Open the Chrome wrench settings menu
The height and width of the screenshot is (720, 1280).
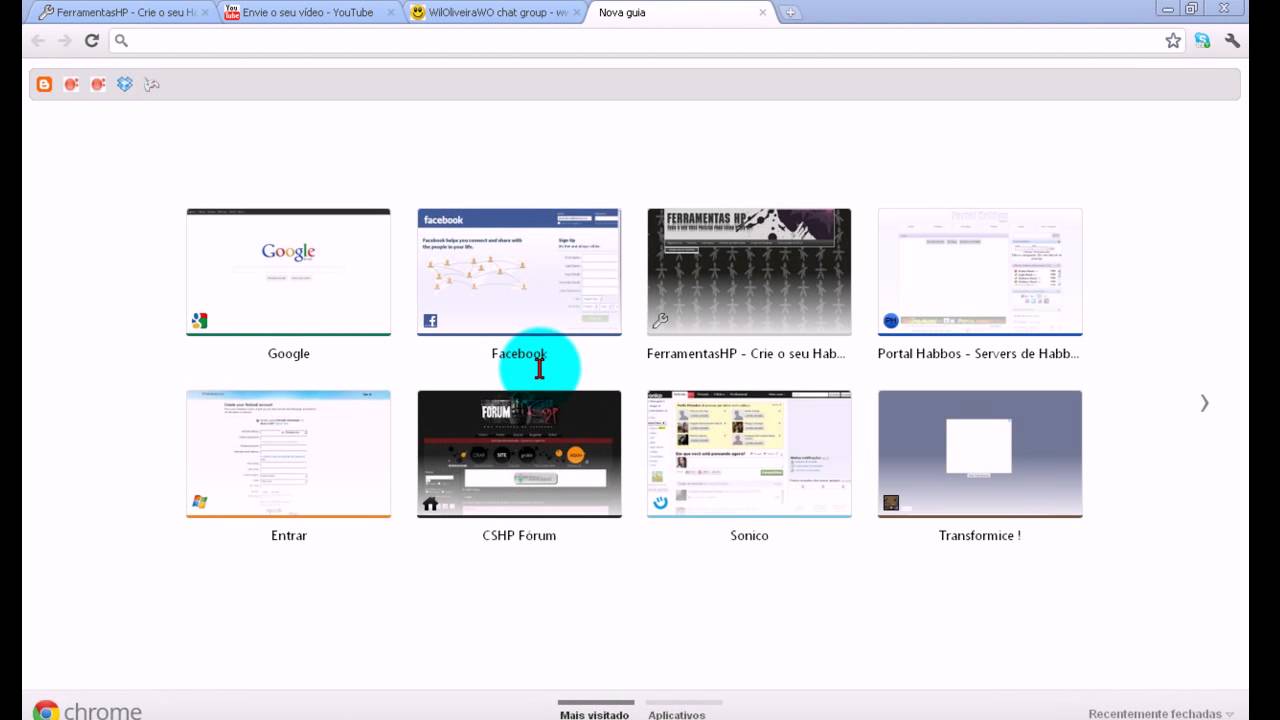coord(1232,41)
